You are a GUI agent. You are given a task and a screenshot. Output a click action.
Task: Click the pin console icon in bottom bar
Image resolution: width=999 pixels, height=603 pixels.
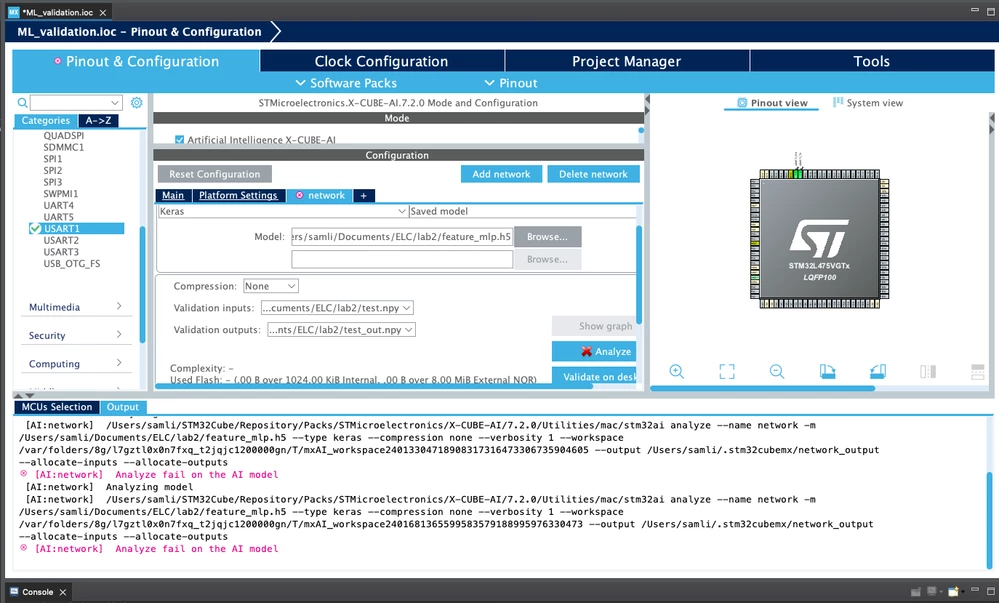click(916, 592)
